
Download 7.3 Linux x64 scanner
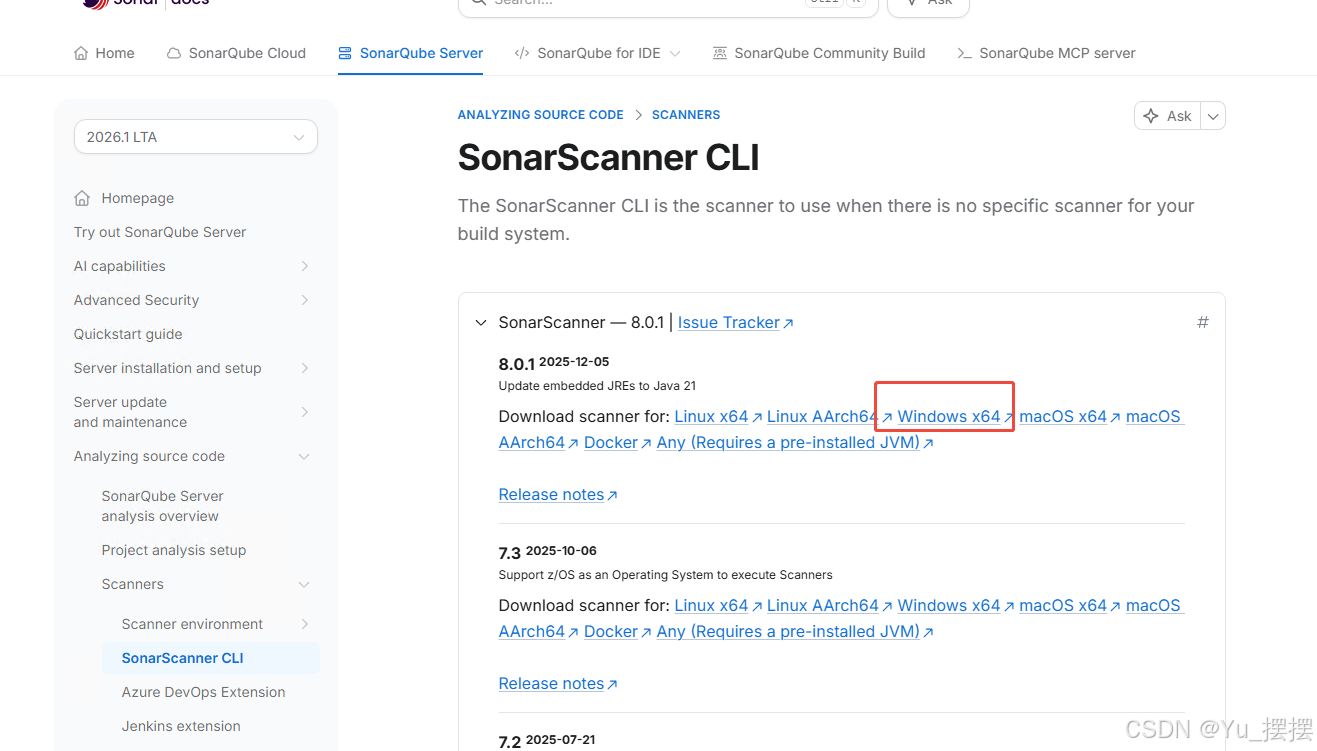pyautogui.click(x=711, y=605)
